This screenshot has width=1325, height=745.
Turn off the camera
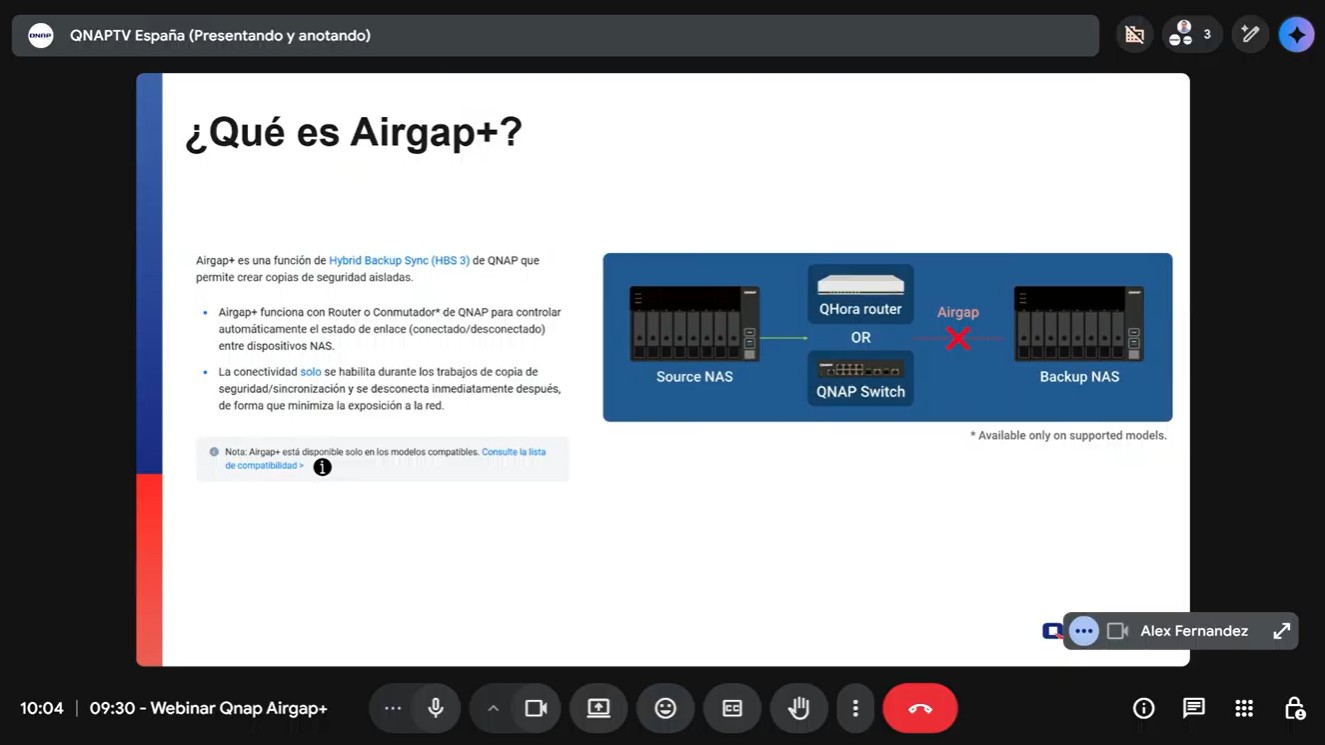(536, 708)
